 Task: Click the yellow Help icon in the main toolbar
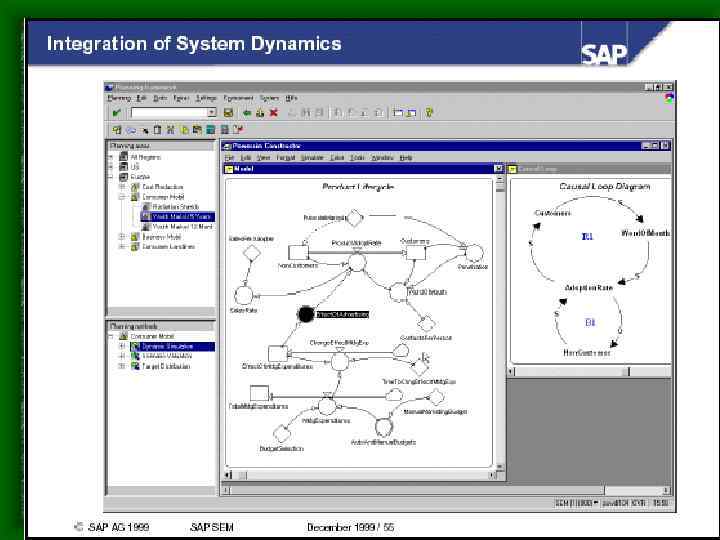[x=429, y=112]
